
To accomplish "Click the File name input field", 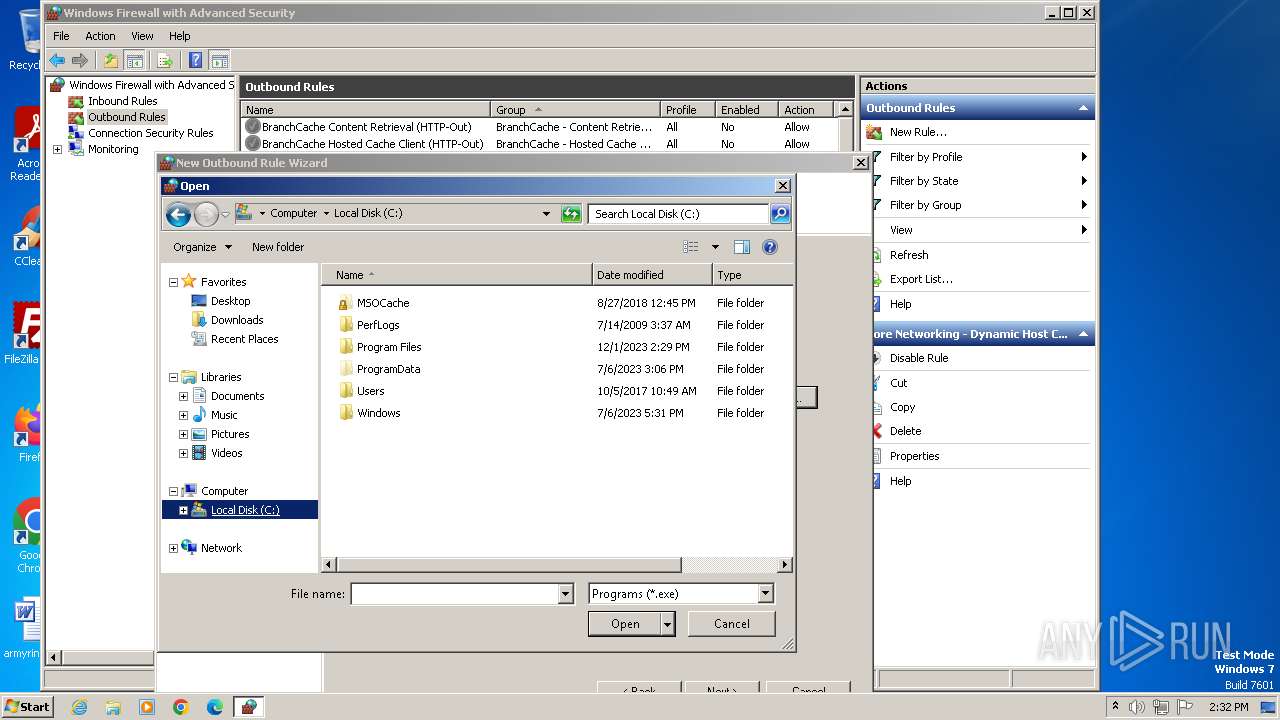I will [x=455, y=594].
